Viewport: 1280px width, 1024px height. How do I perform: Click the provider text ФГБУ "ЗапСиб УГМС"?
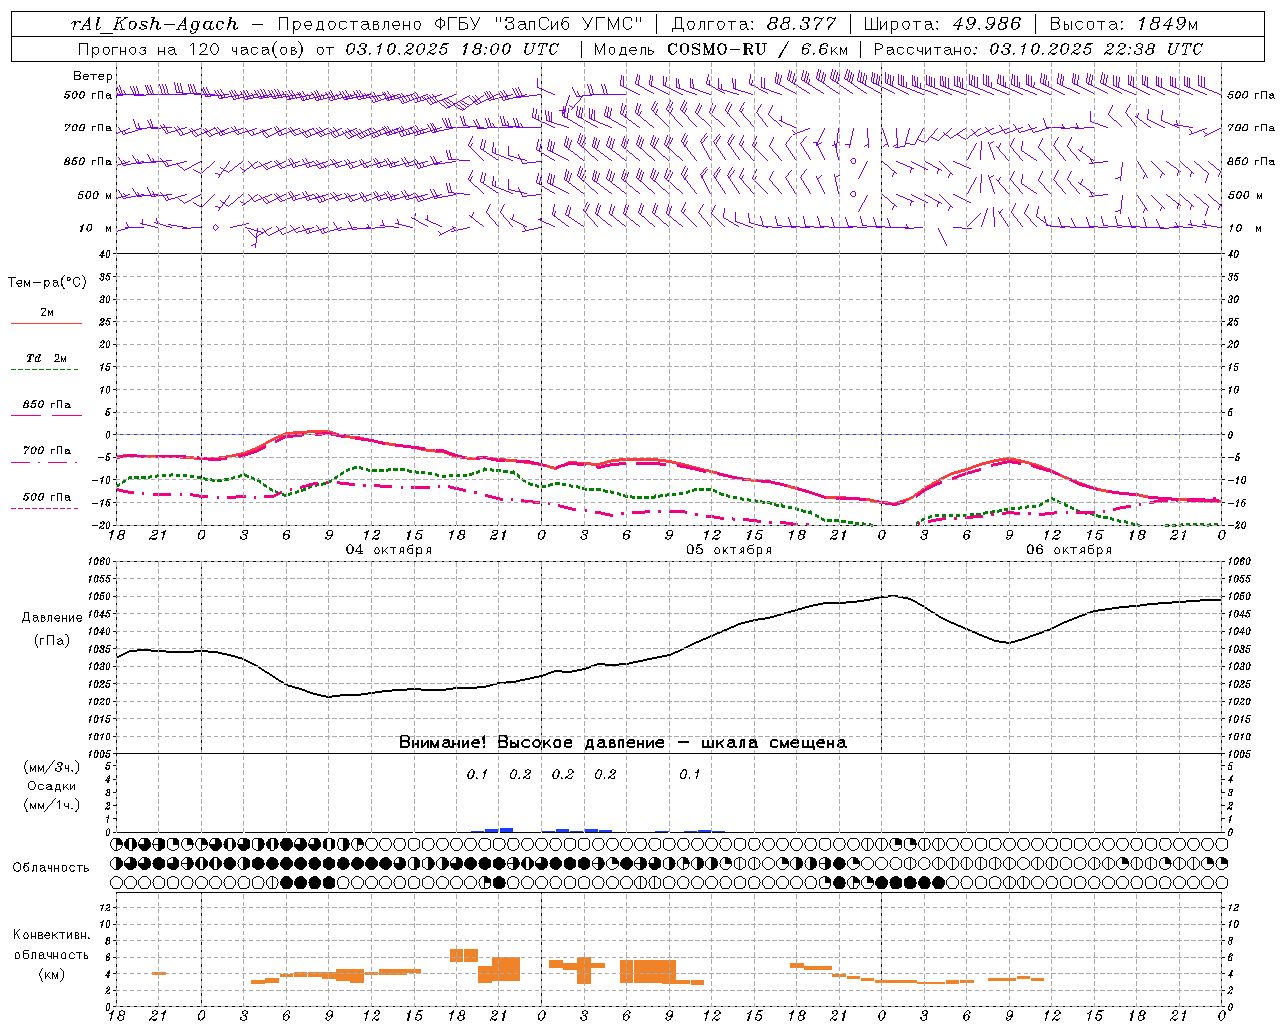pos(539,24)
